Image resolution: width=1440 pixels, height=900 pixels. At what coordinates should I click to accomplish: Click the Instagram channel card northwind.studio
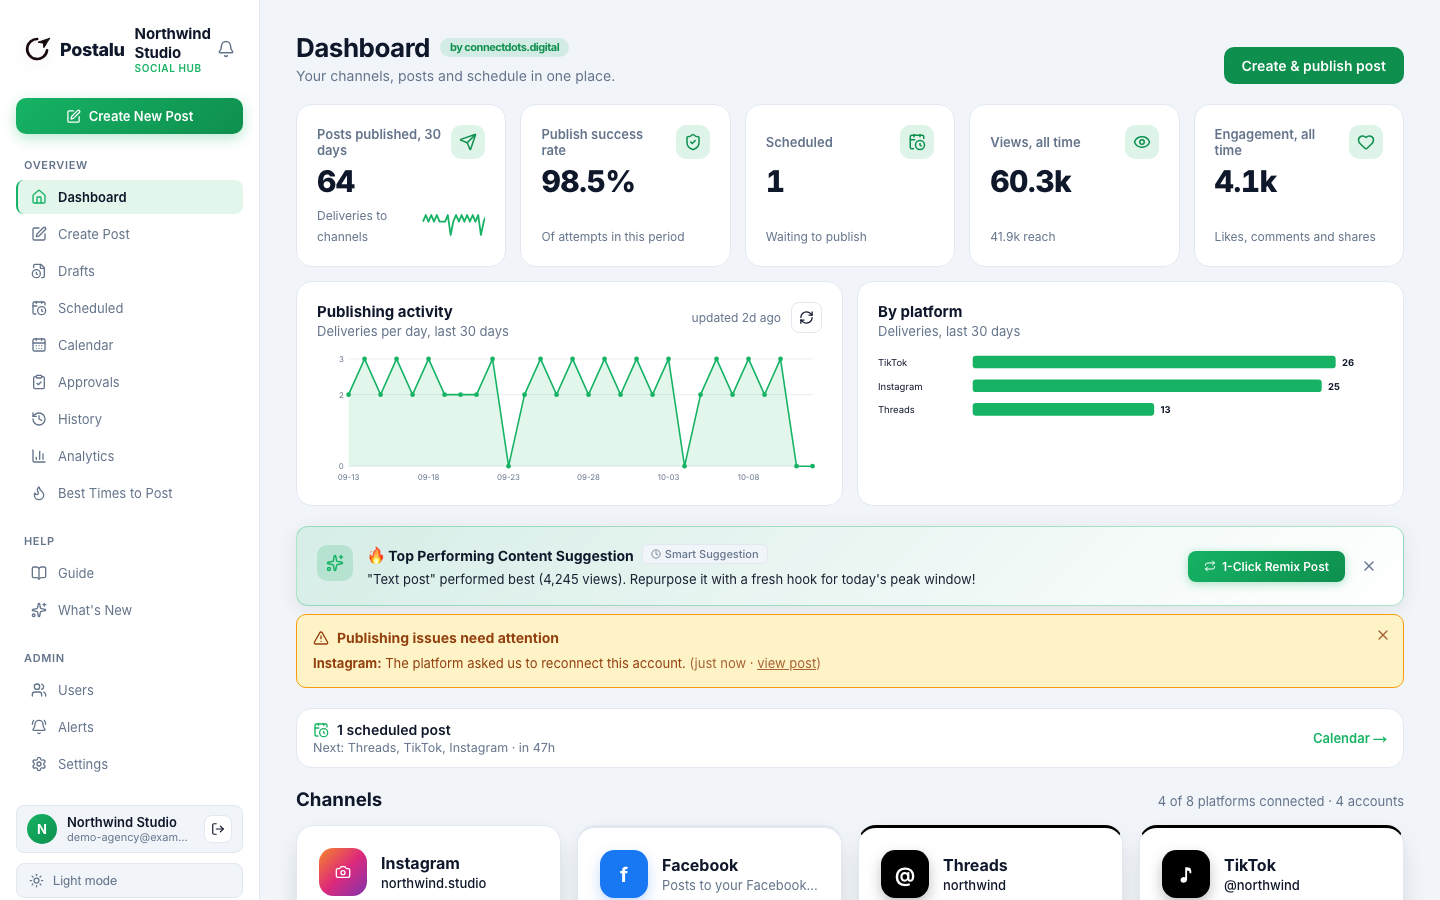point(429,863)
